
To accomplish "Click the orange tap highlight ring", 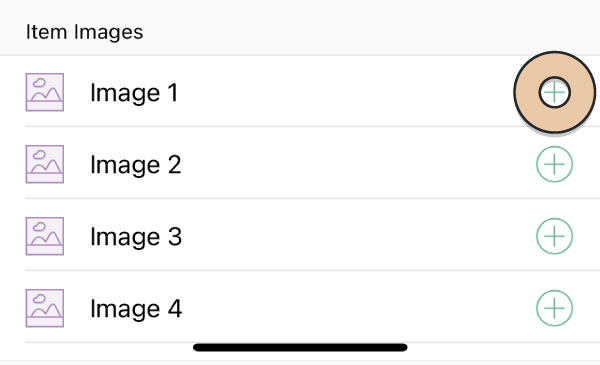I will [554, 92].
